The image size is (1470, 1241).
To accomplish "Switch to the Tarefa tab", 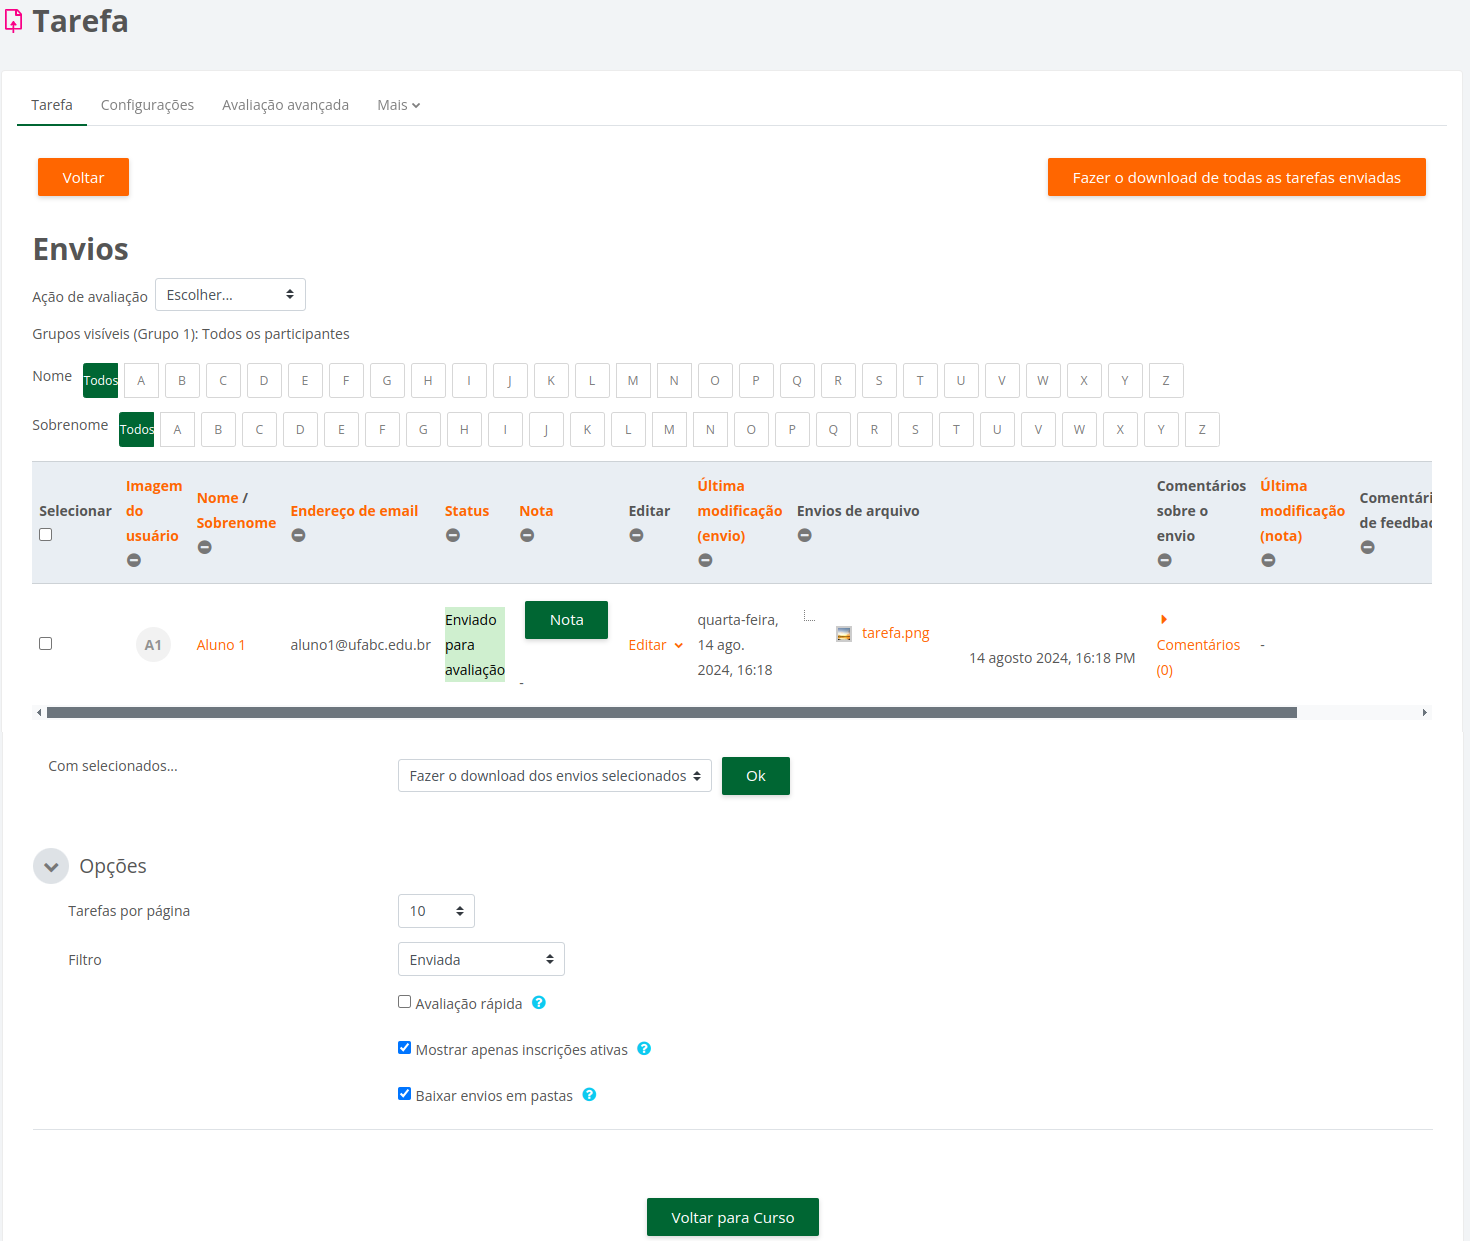I will click(52, 105).
